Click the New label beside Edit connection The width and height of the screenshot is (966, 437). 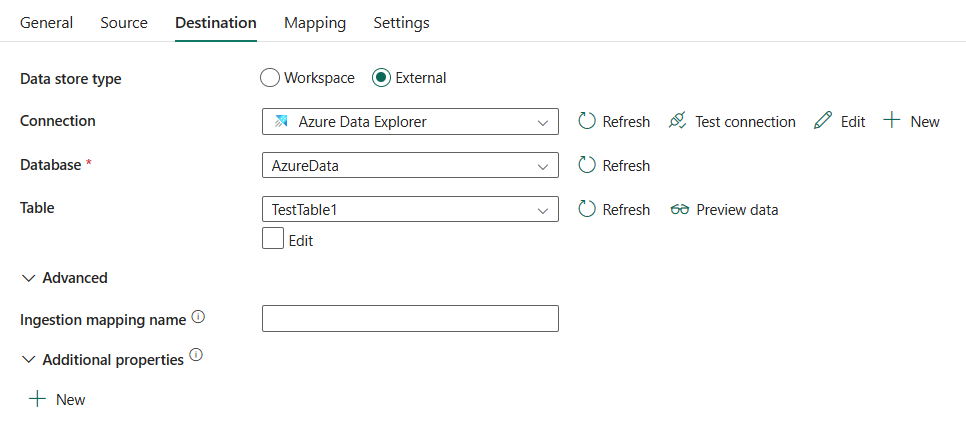pyautogui.click(x=925, y=122)
